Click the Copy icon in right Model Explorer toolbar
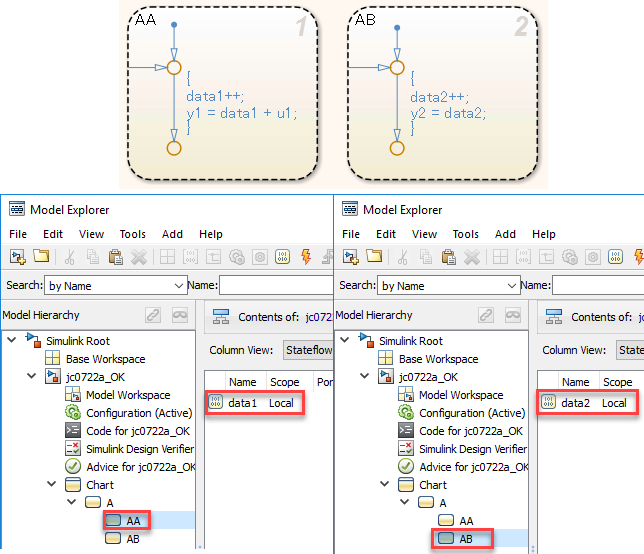The width and height of the screenshot is (644, 554). coord(426,257)
